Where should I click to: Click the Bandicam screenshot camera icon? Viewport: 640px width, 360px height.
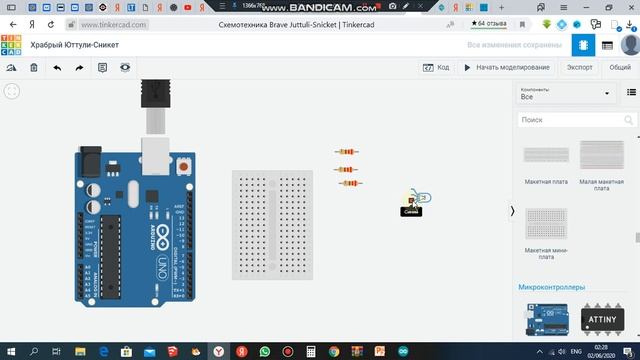point(393,6)
